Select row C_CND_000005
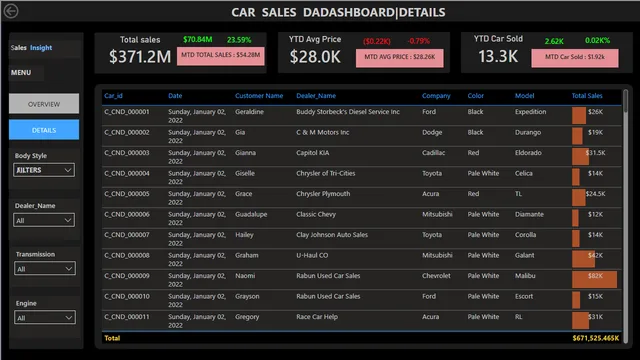 pyautogui.click(x=362, y=198)
